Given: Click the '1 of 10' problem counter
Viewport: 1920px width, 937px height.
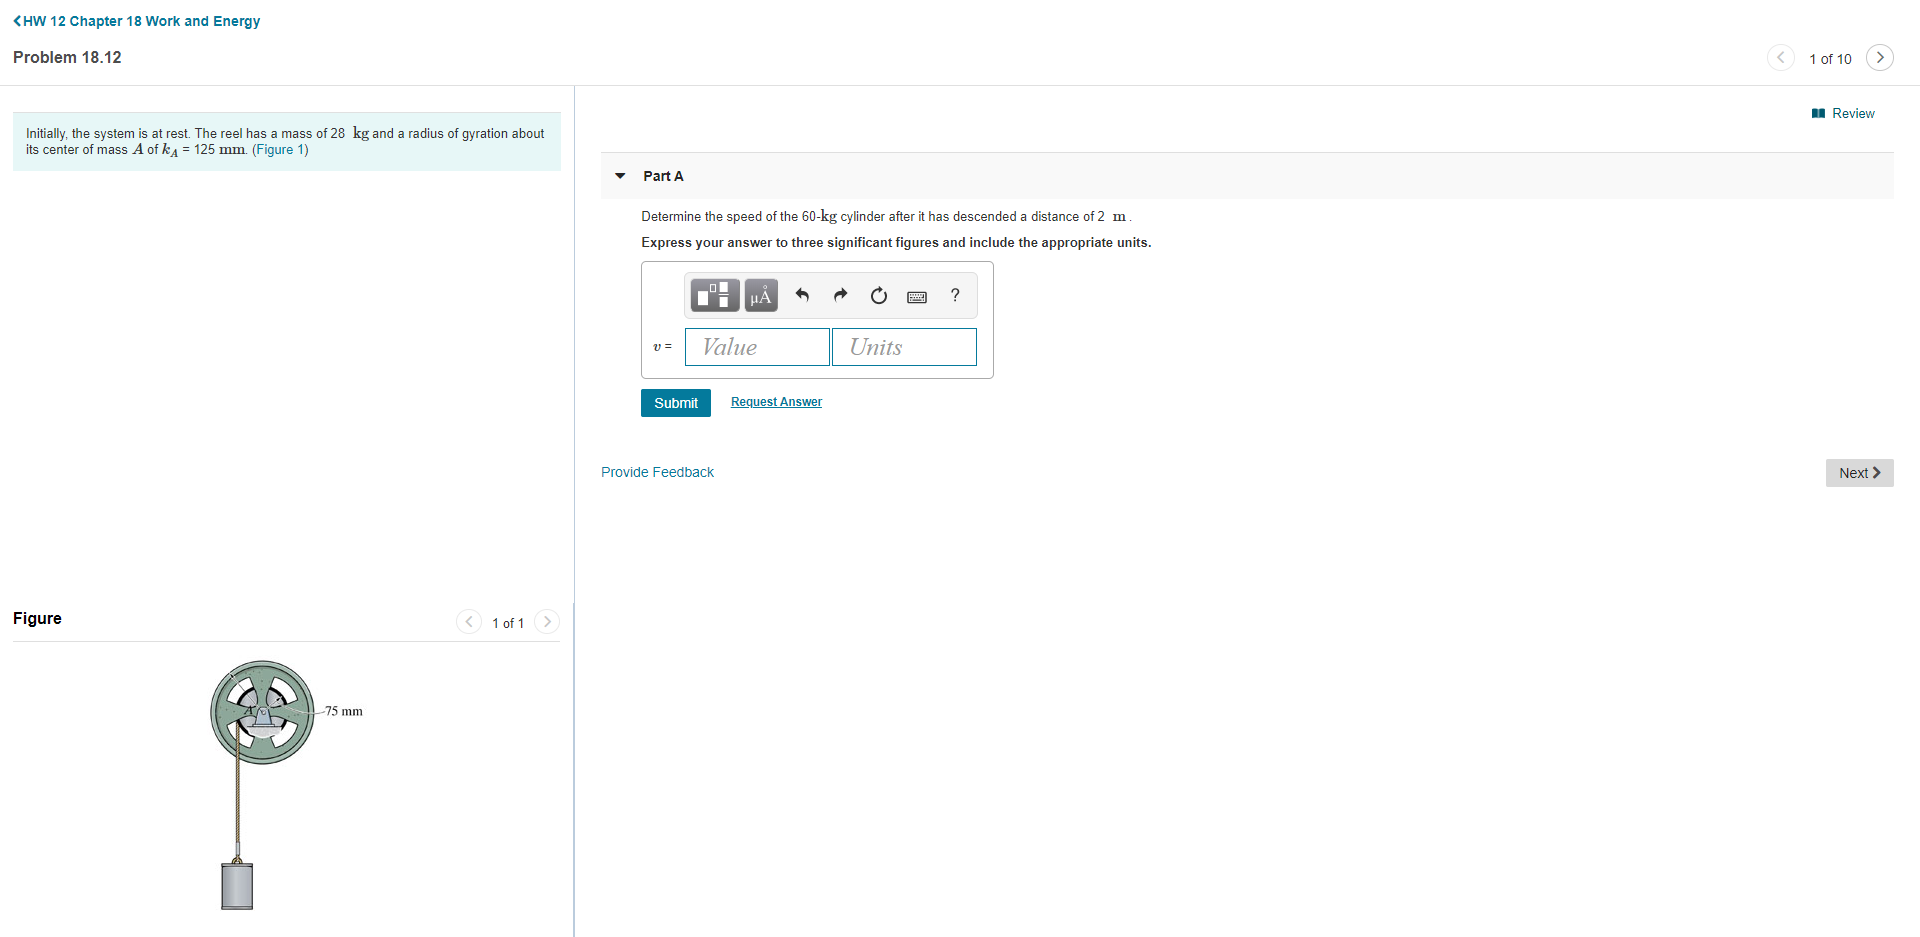Looking at the screenshot, I should click(1830, 59).
